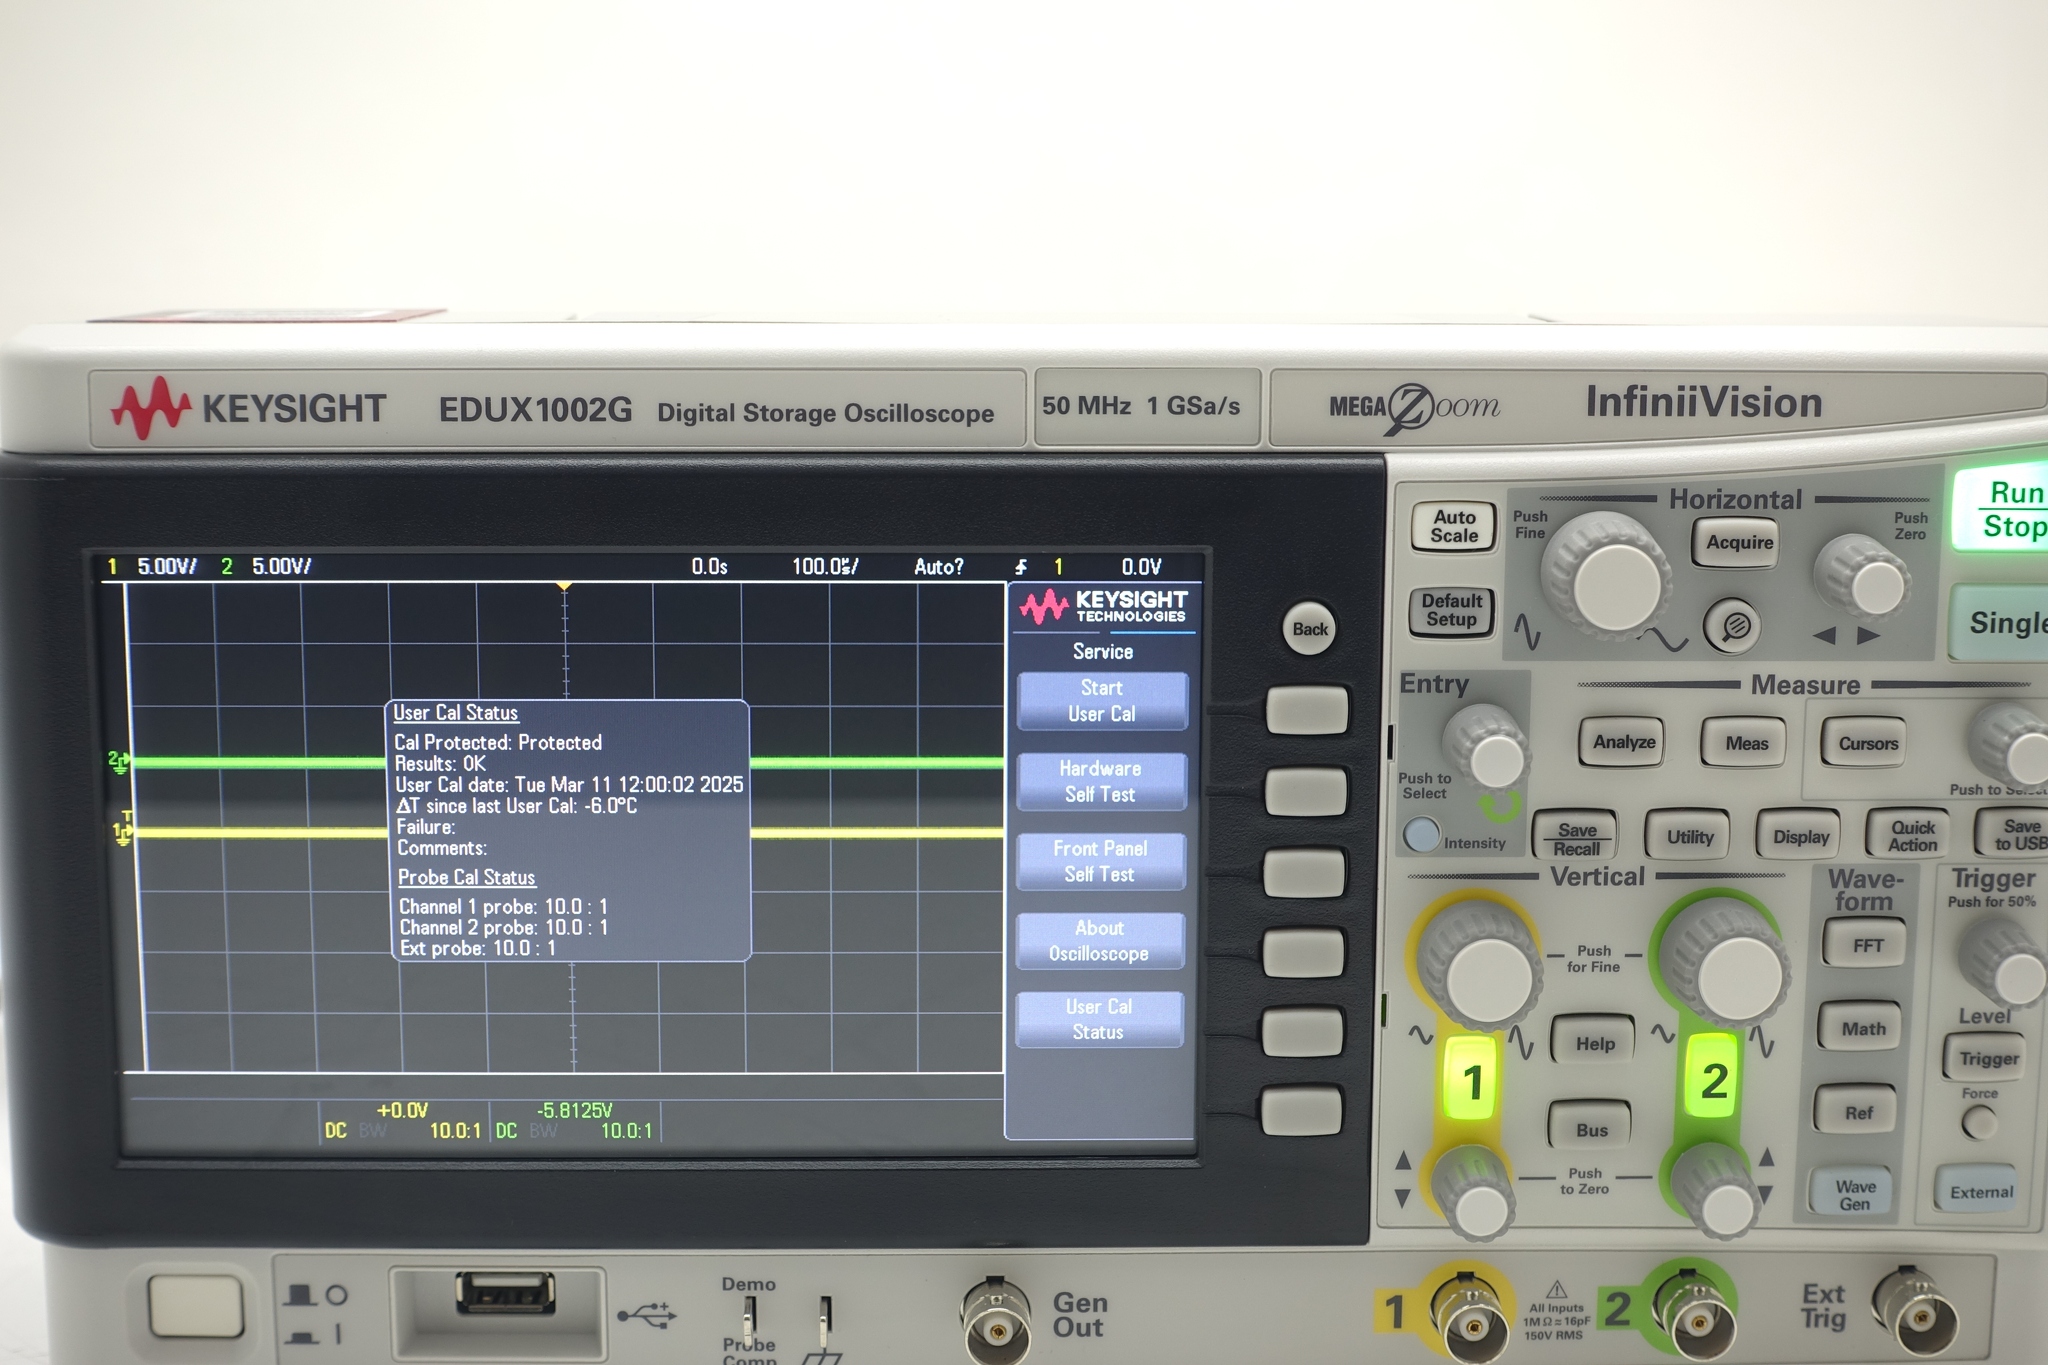Image resolution: width=2048 pixels, height=1365 pixels.
Task: Click the USB symbol beside the front port
Action: [646, 1315]
